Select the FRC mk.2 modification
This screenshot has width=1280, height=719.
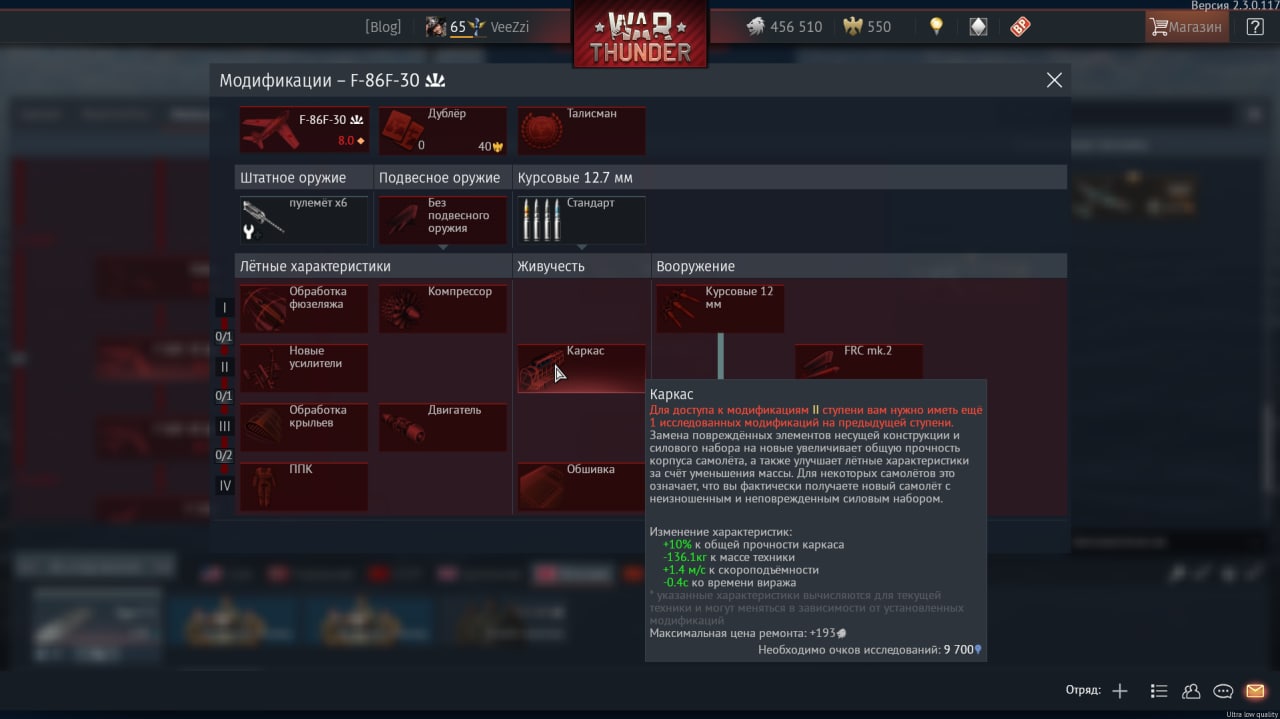pyautogui.click(x=859, y=362)
